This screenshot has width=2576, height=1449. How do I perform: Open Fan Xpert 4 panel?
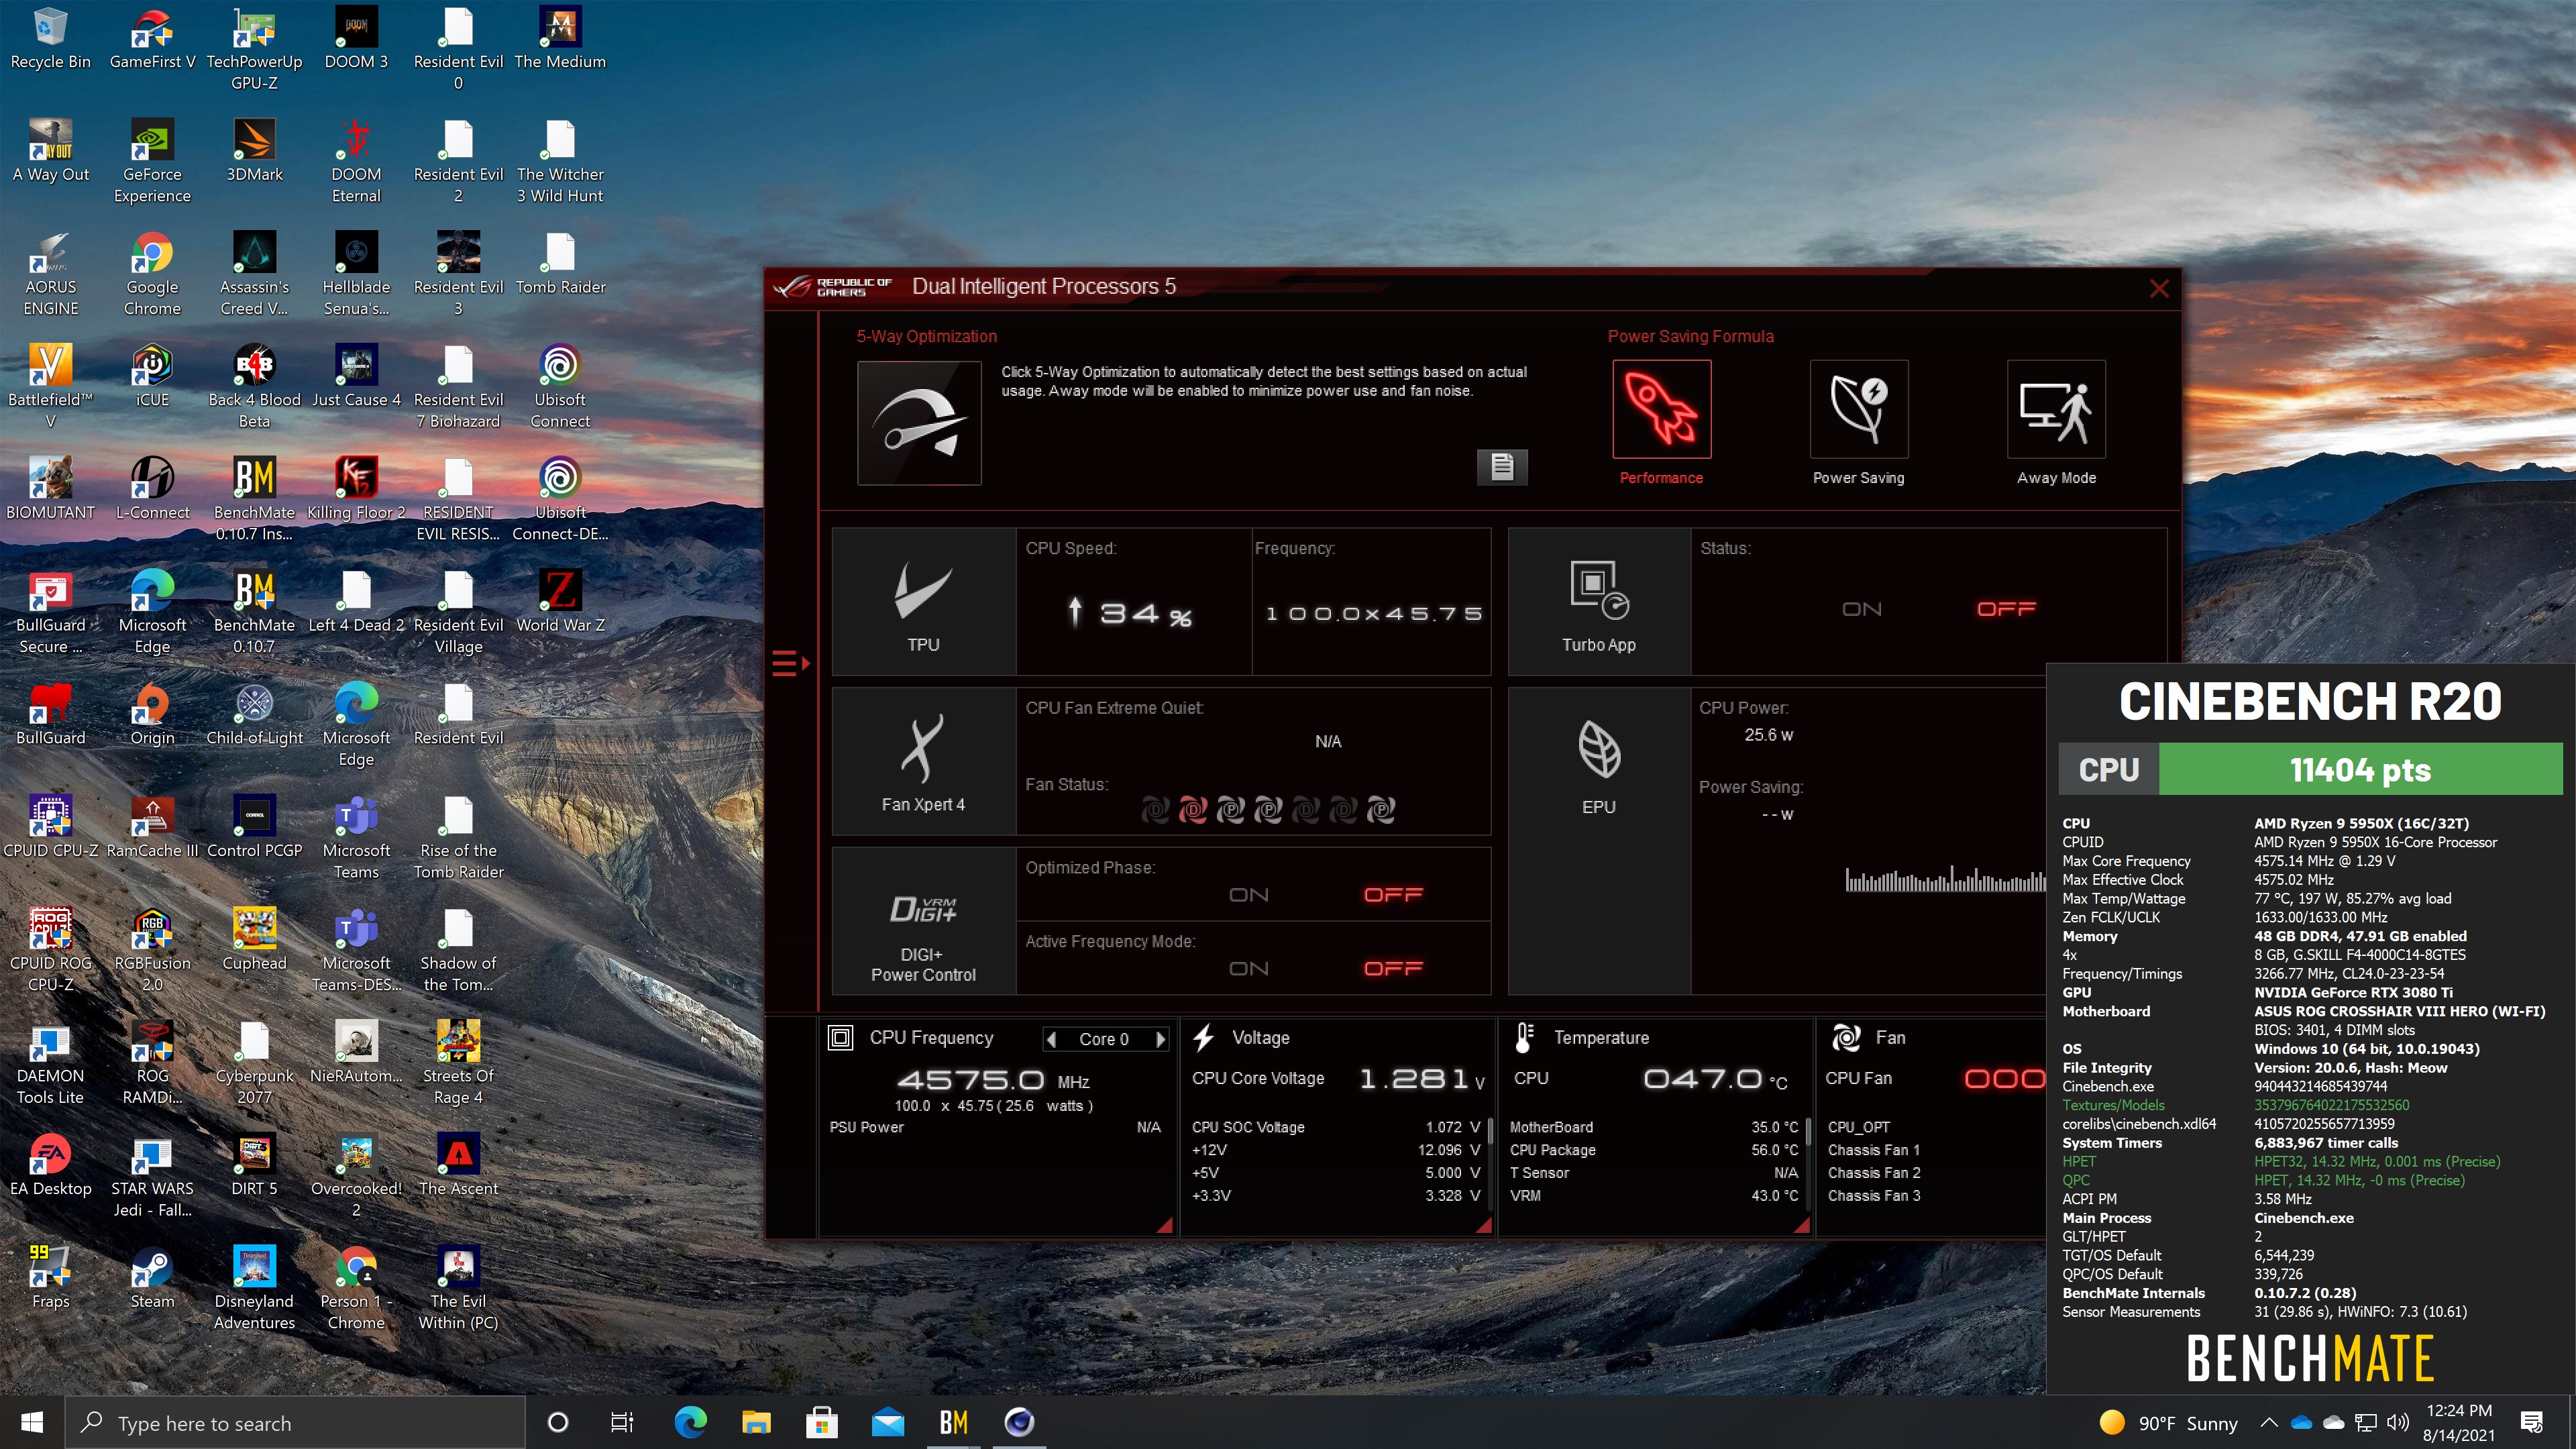[x=923, y=761]
